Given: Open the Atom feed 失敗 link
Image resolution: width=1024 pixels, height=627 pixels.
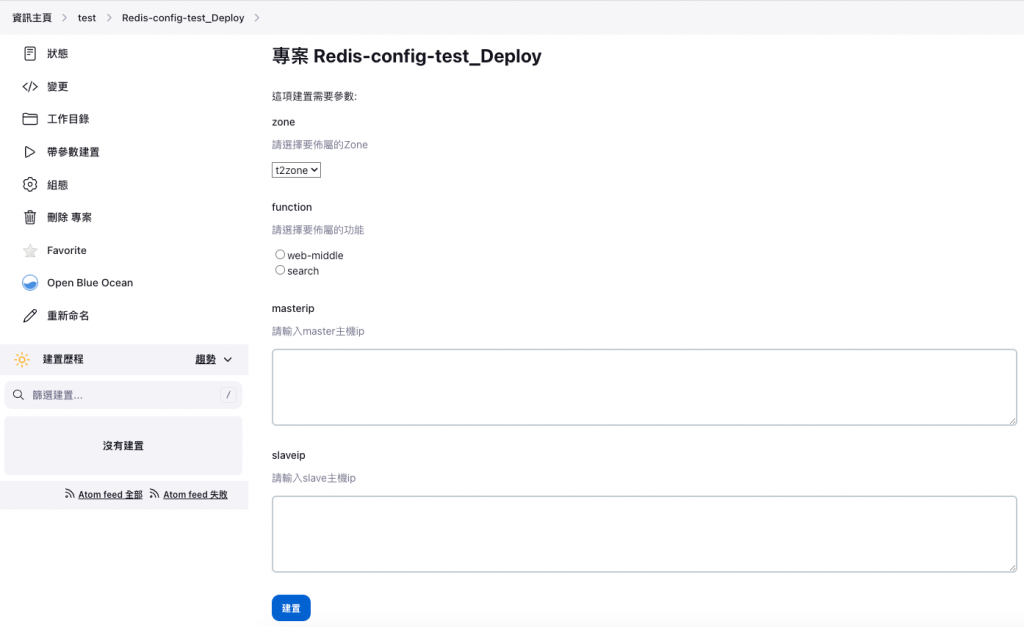Looking at the screenshot, I should [x=195, y=494].
